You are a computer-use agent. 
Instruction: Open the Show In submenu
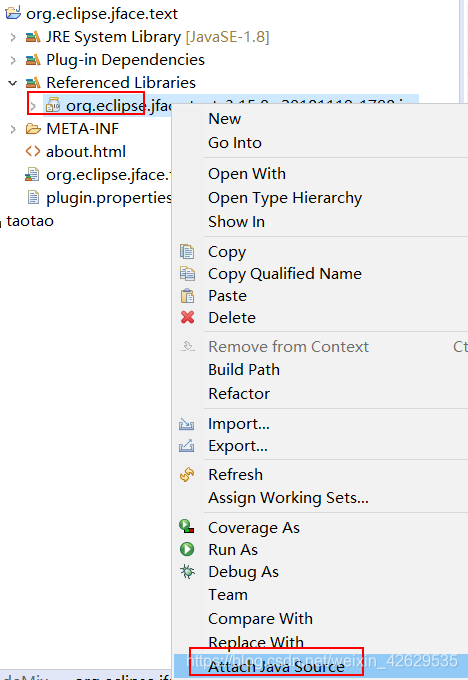[x=236, y=222]
